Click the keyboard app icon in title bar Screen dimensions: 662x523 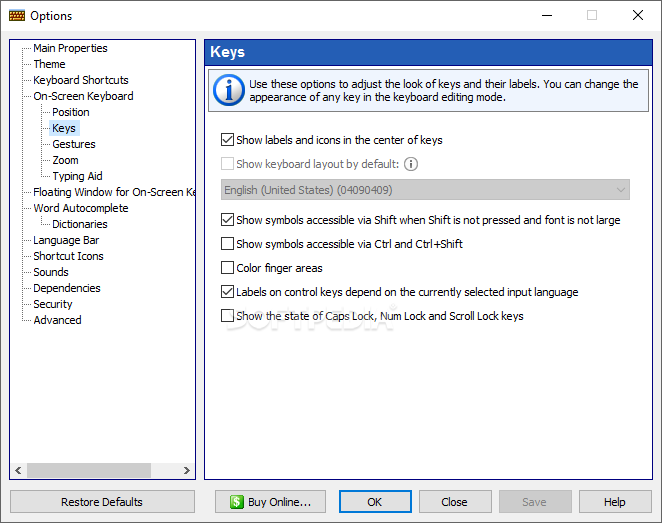point(17,16)
